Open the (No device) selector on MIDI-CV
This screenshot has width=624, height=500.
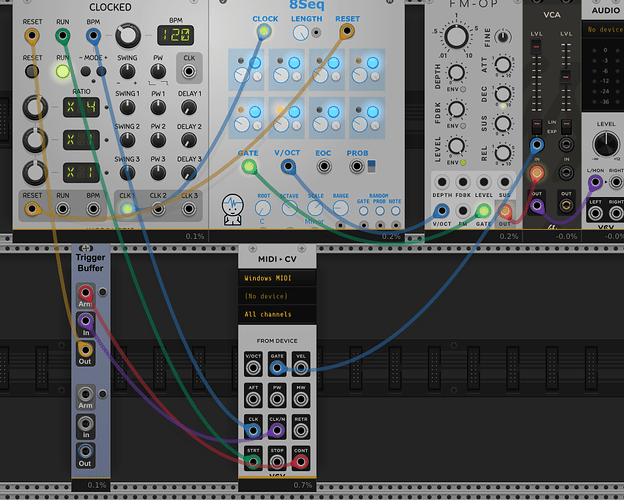[x=279, y=296]
